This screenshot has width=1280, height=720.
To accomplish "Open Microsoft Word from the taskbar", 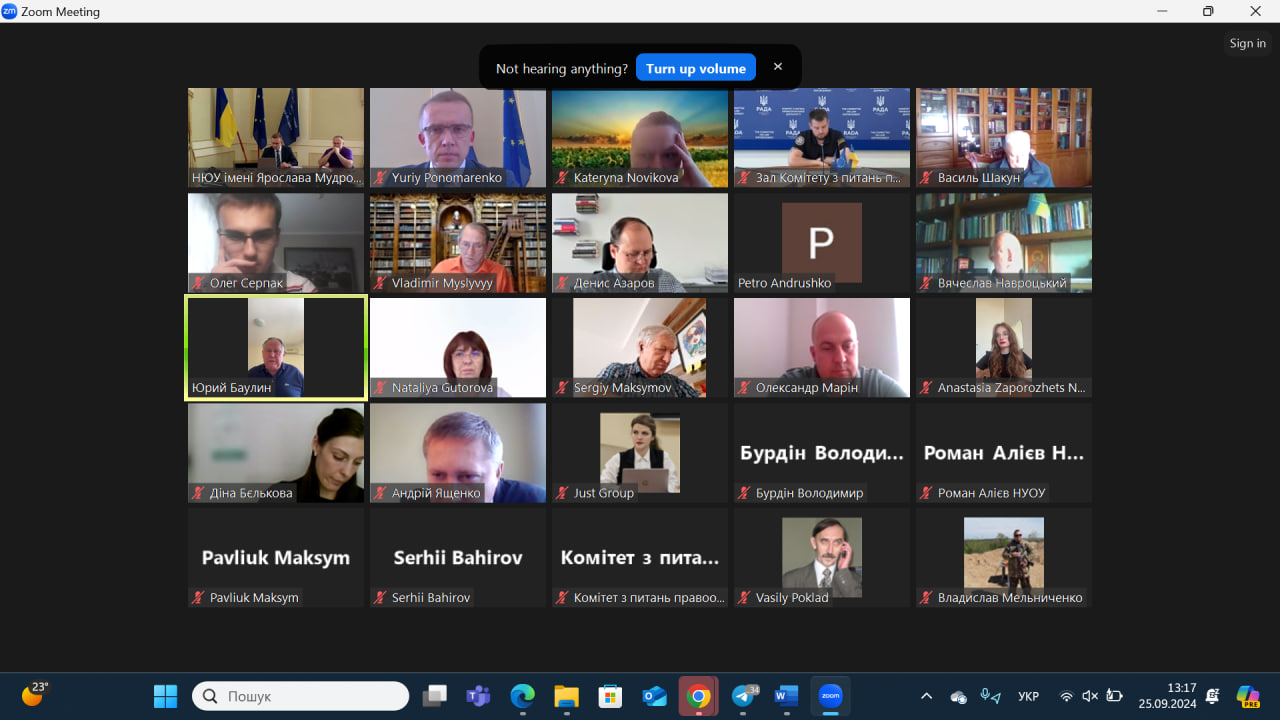I will tap(786, 696).
